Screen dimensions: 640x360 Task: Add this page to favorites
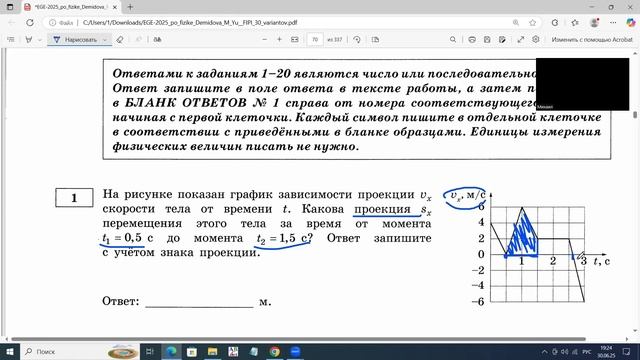tap(532, 23)
